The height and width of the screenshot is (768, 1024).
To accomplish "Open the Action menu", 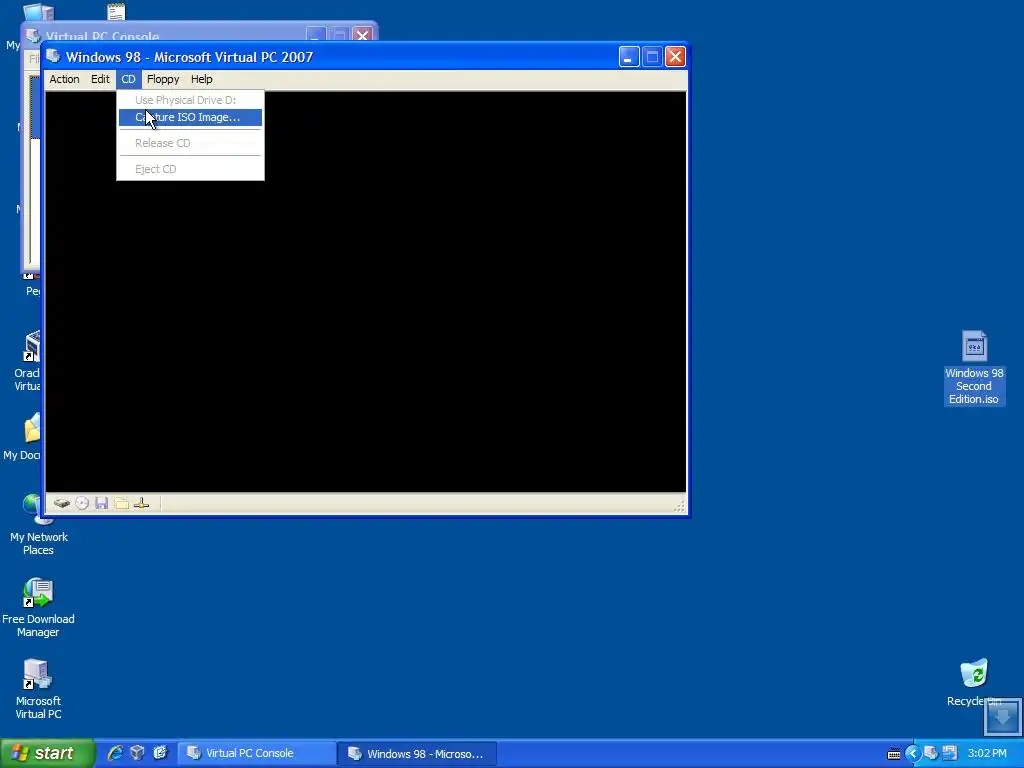I will pos(64,79).
